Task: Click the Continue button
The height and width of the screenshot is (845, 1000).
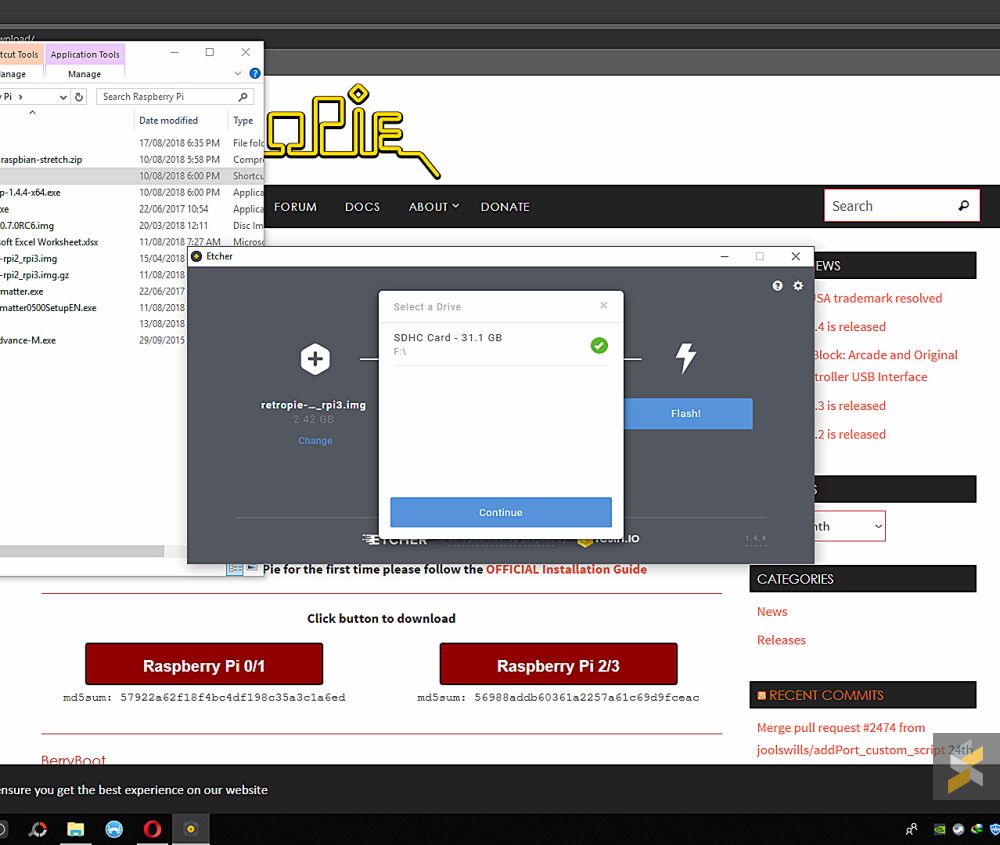Action: pos(501,512)
